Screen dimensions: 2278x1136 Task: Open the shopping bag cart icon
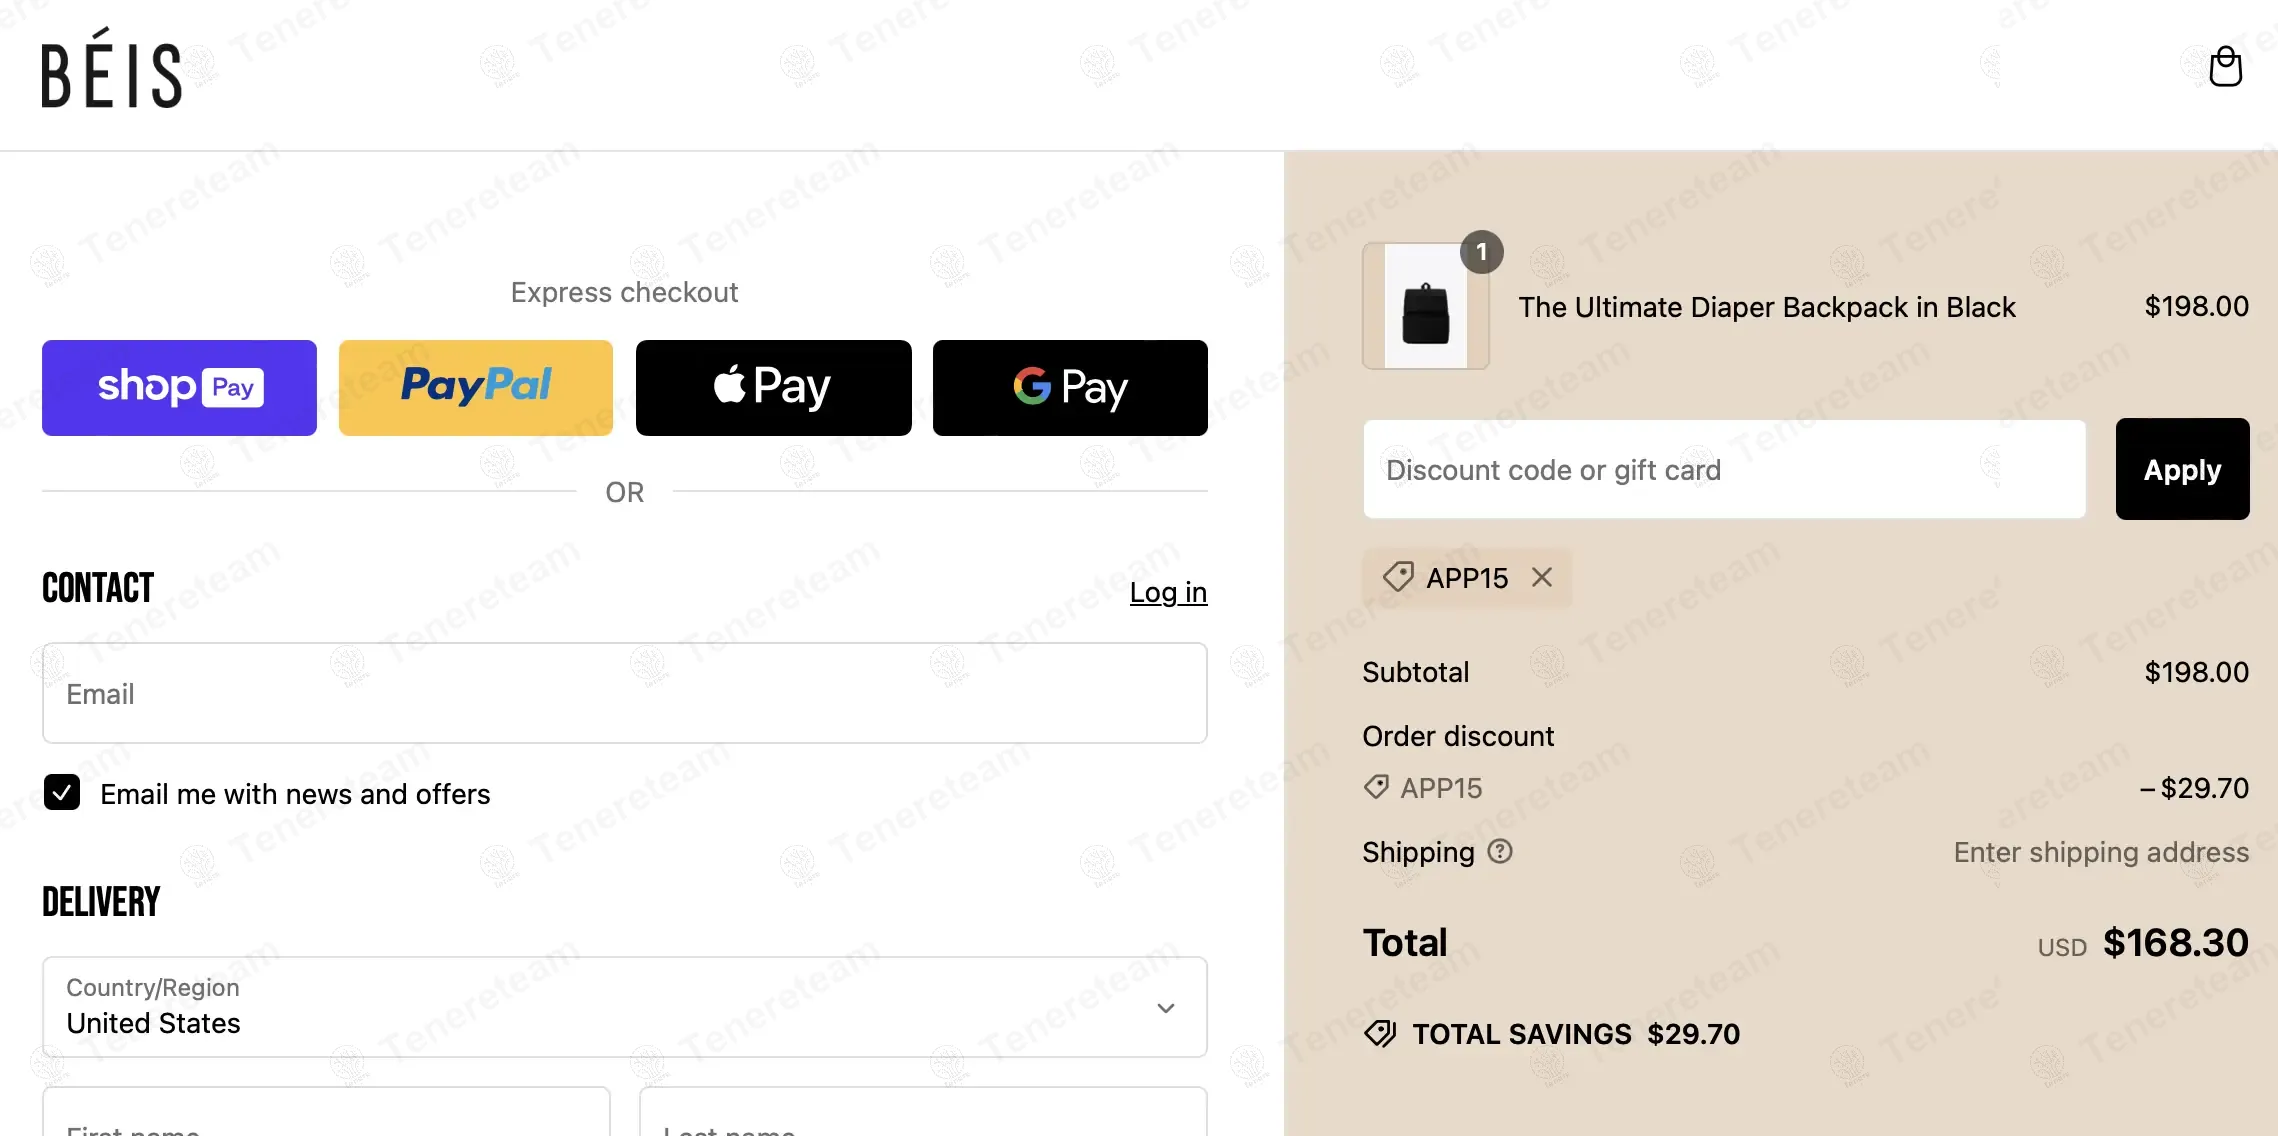tap(2225, 66)
